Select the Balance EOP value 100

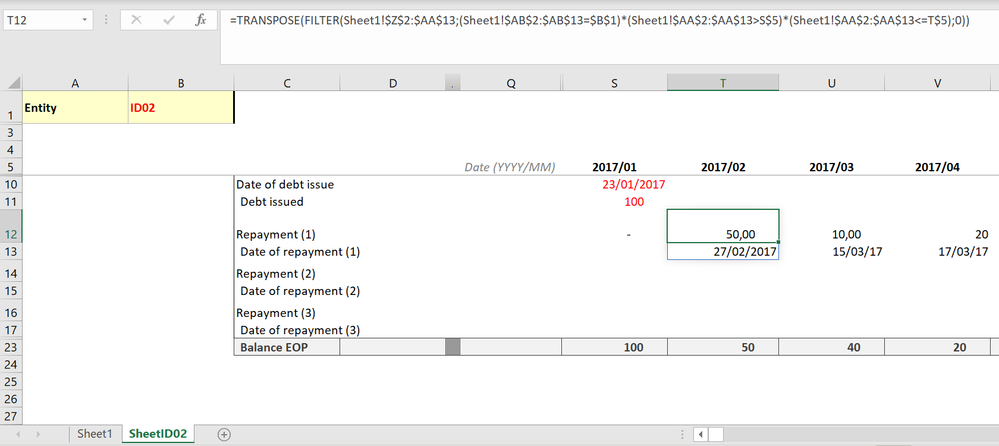click(x=614, y=347)
